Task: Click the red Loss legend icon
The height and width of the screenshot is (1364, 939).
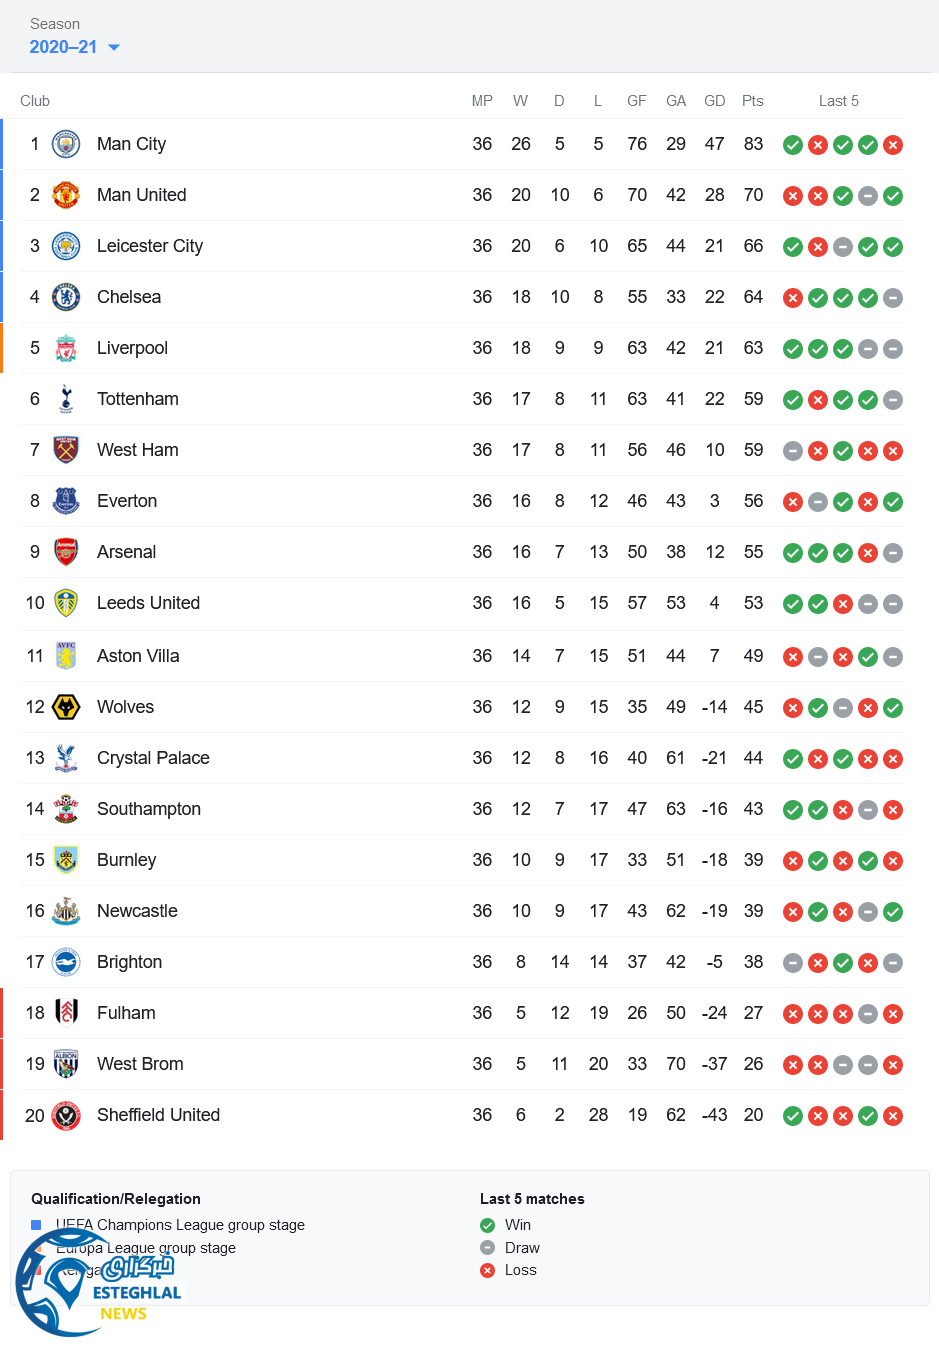Action: [x=487, y=1270]
